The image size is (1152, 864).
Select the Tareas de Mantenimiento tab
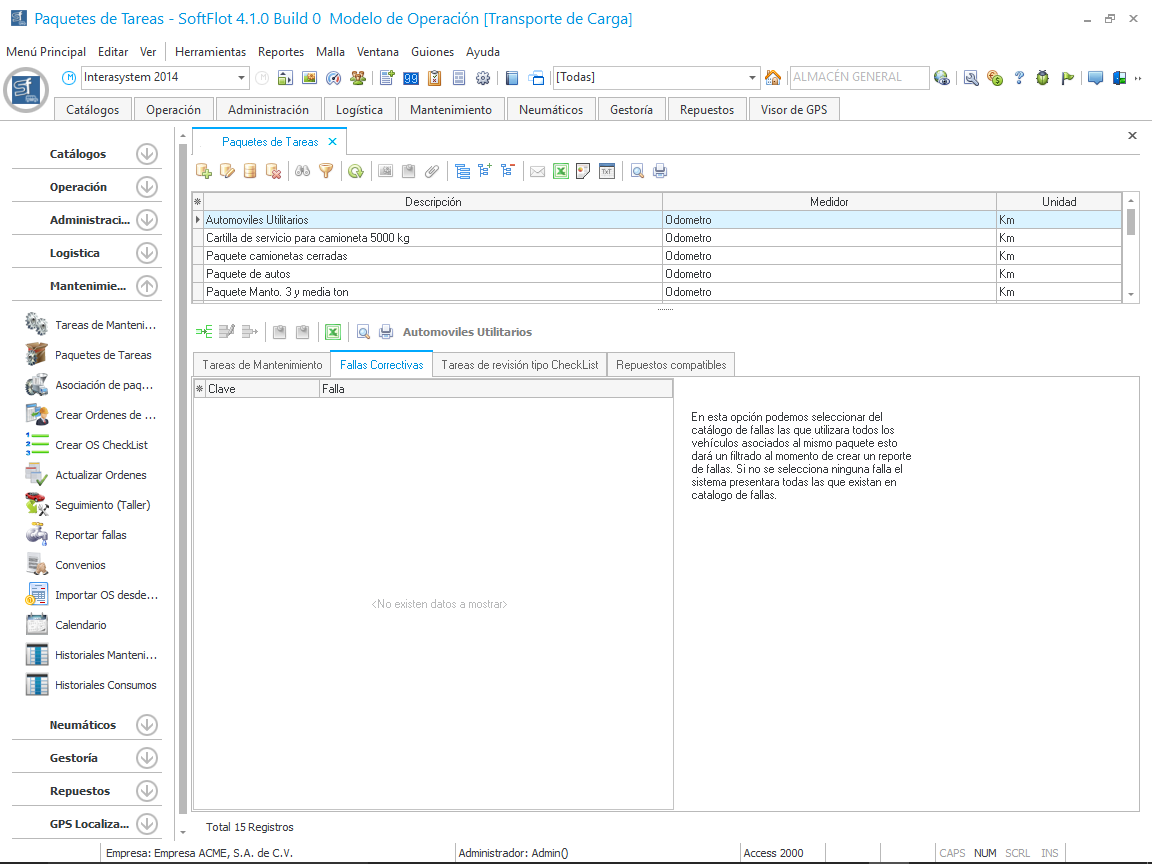click(x=262, y=365)
